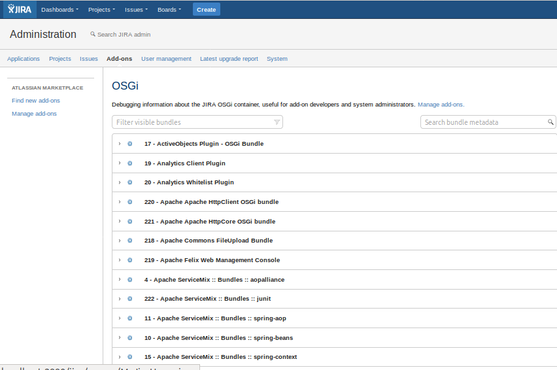Click status icon for Apache HttpClient OSGi bundle
The width and height of the screenshot is (557, 370).
(x=130, y=202)
